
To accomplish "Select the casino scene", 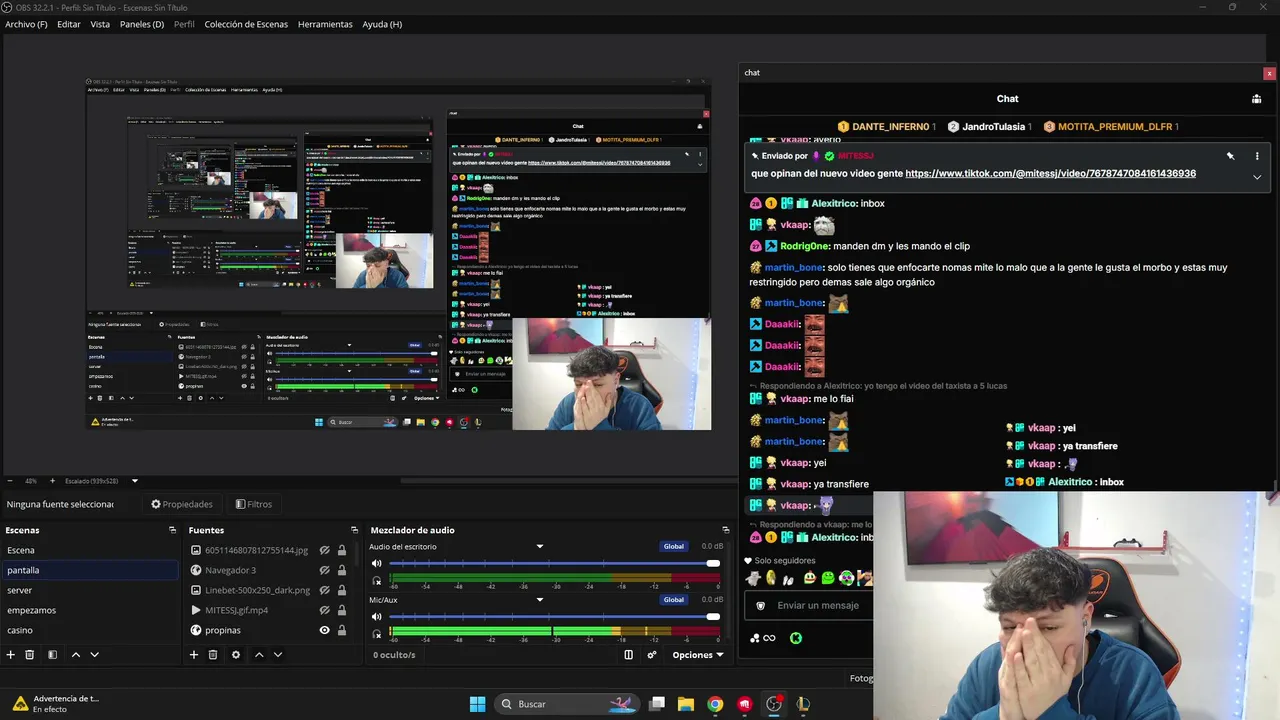I will click(90, 630).
